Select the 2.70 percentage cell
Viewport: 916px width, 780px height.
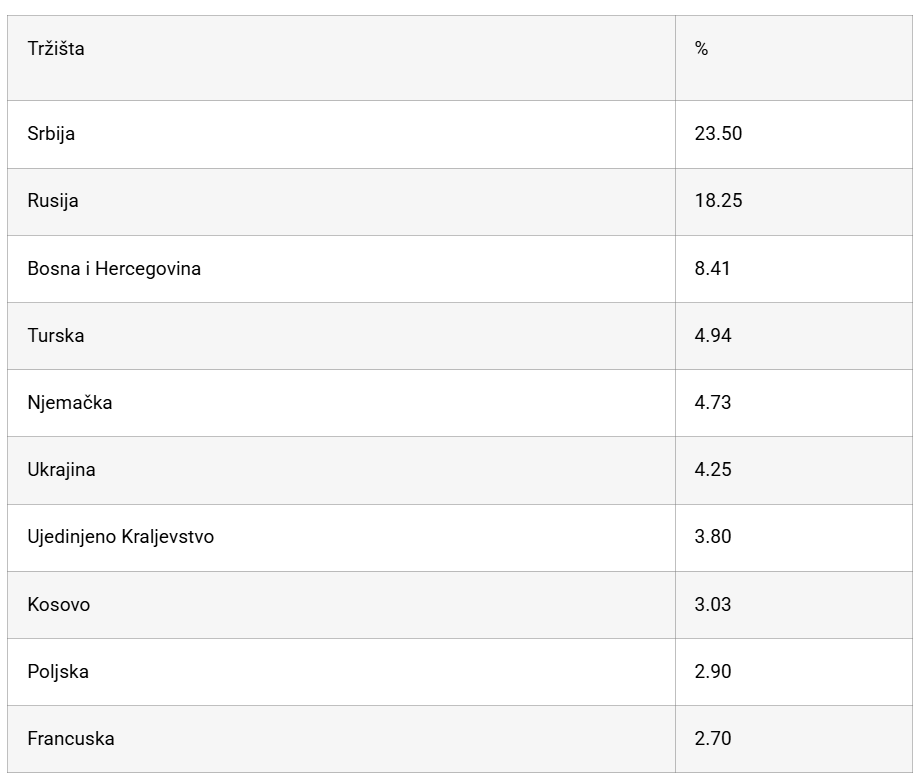tap(794, 739)
